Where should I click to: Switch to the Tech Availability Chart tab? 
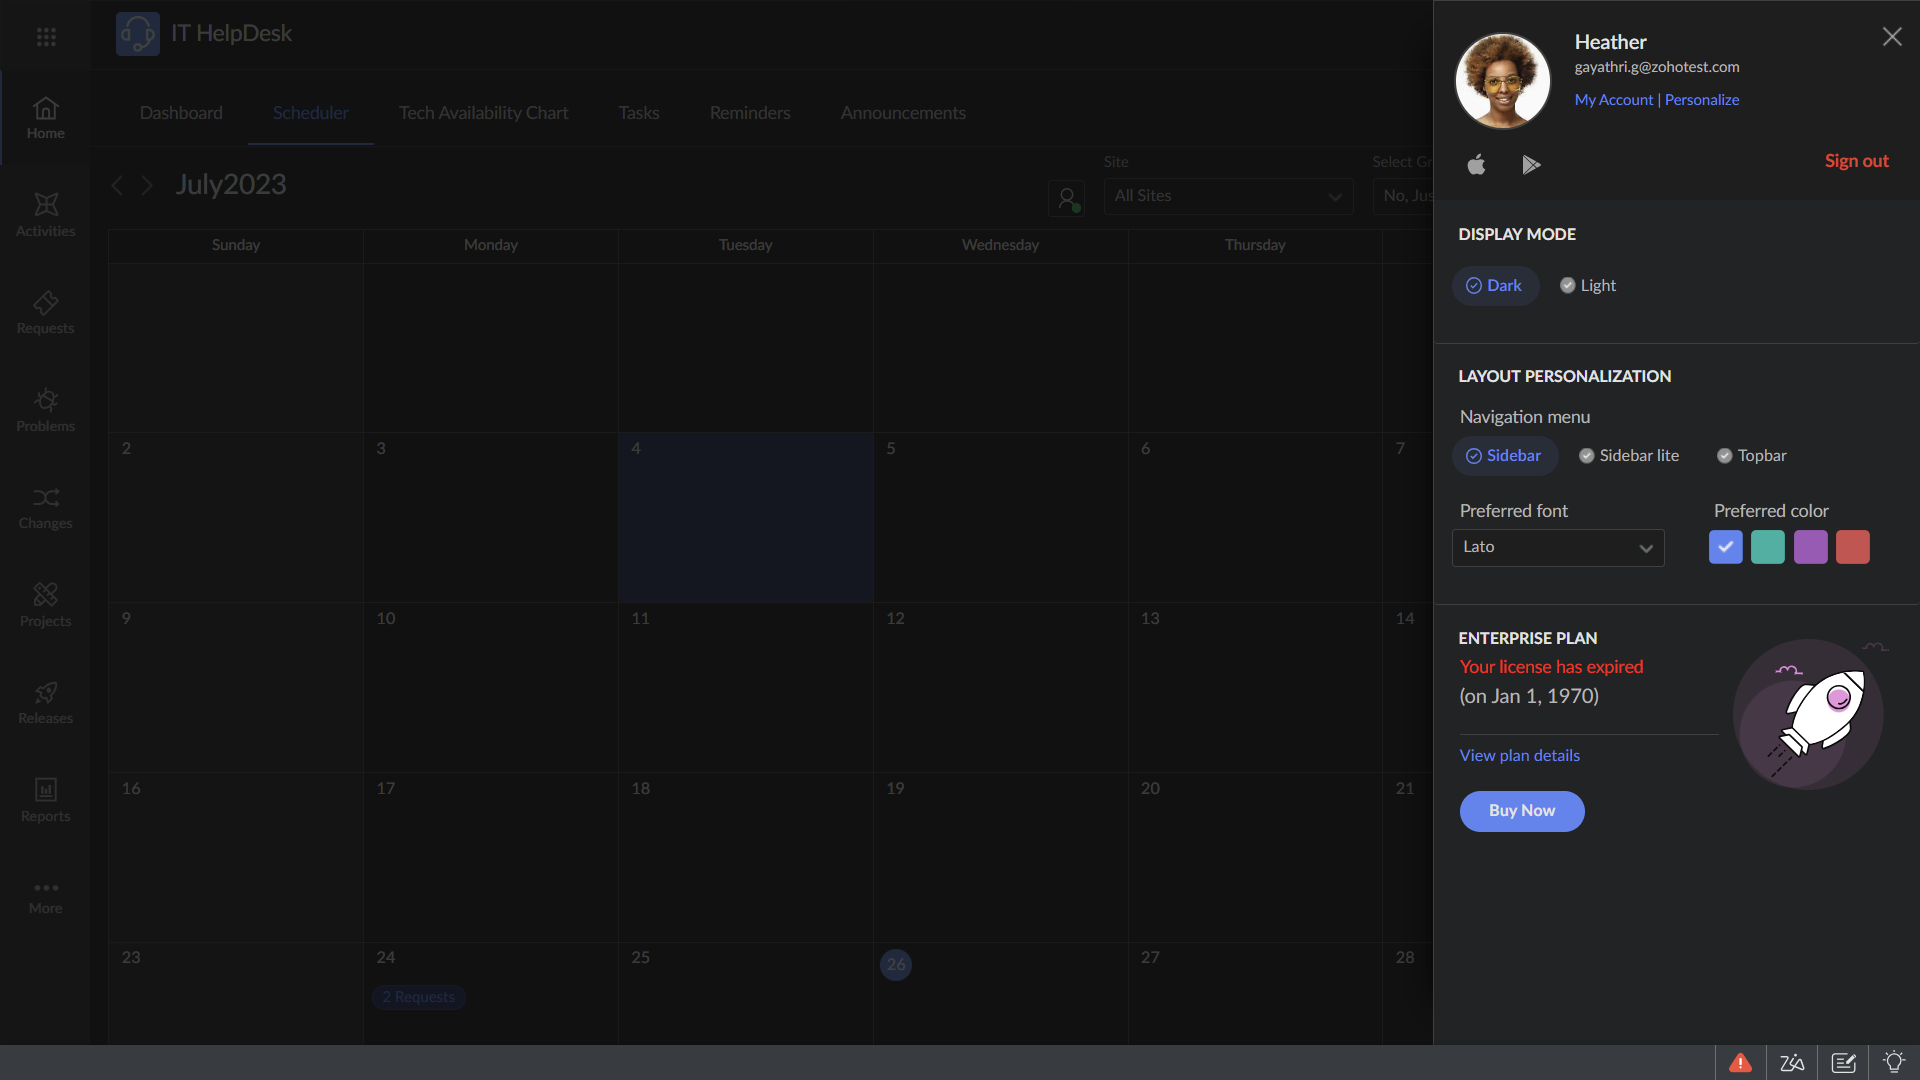point(483,113)
